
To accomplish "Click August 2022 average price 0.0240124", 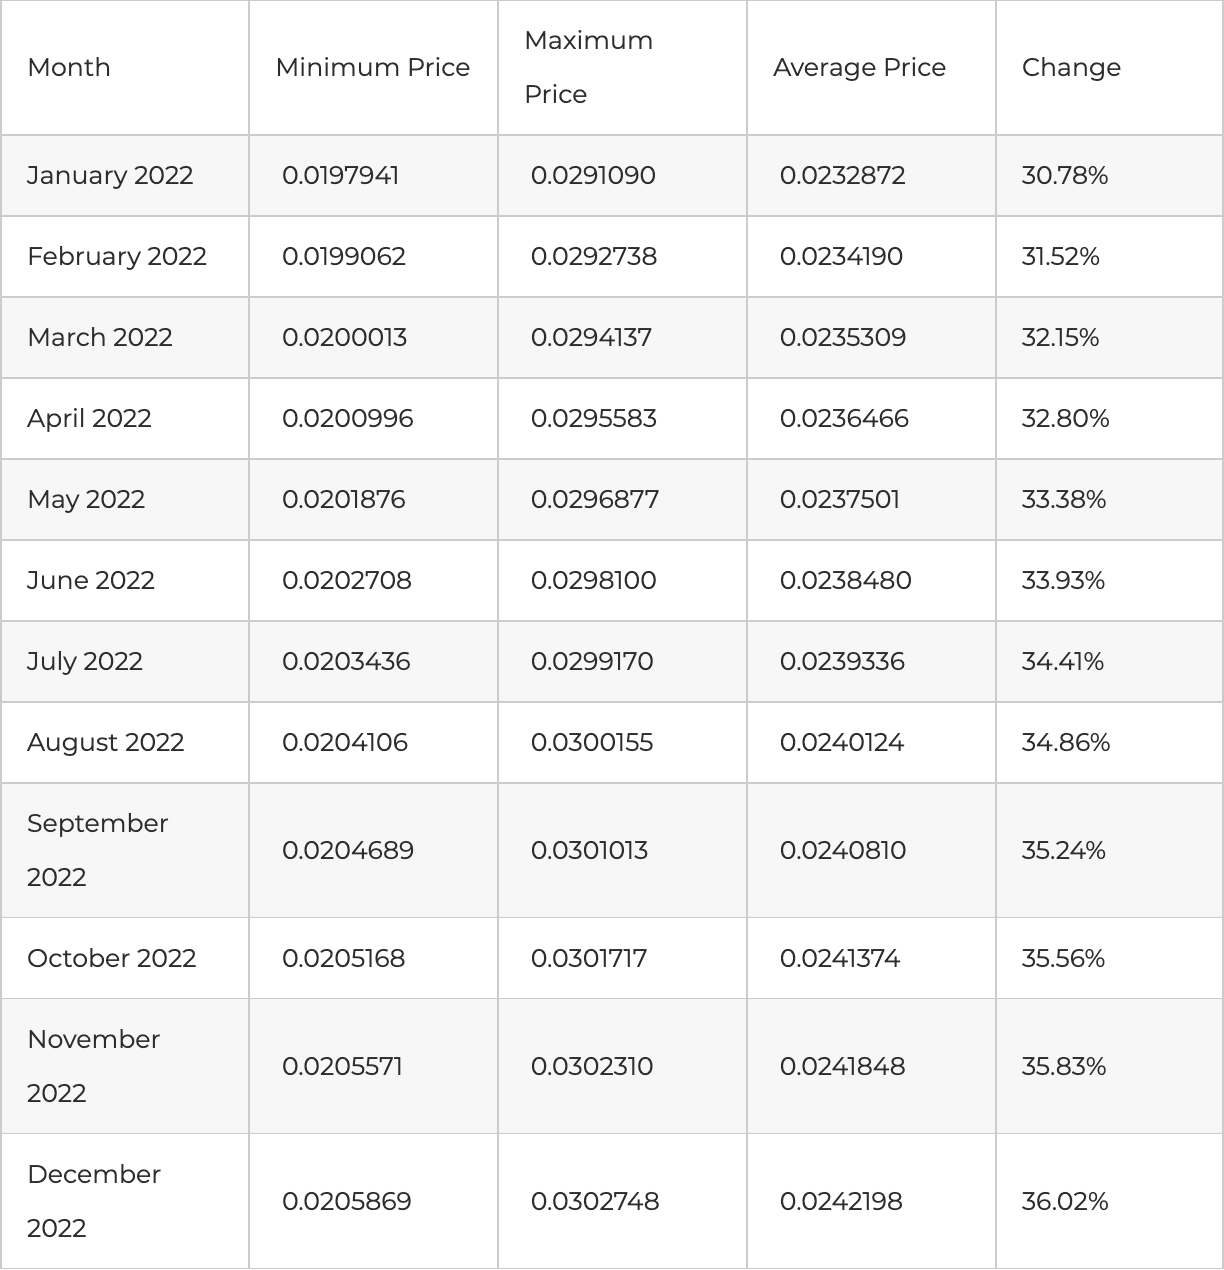I will 842,742.
